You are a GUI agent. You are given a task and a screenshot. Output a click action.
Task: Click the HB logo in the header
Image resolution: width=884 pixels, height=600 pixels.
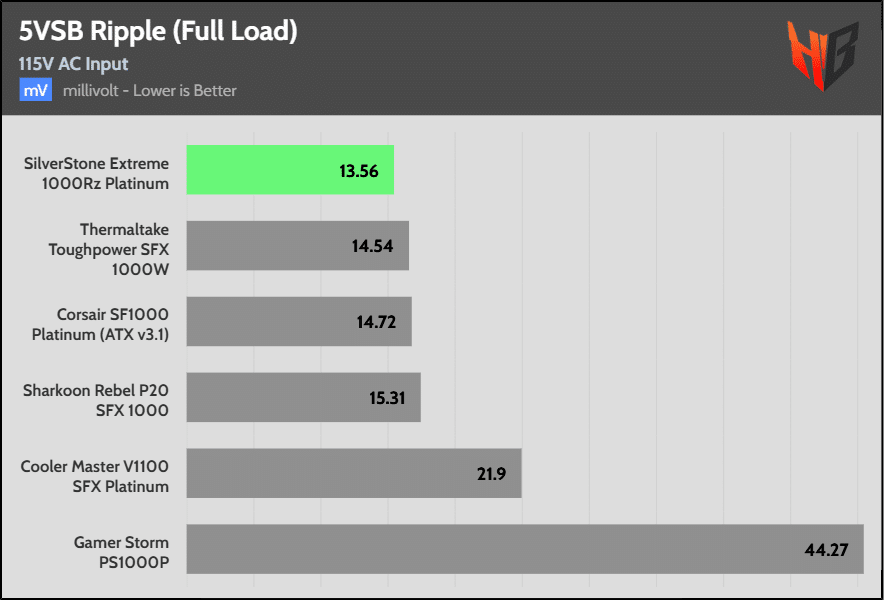point(822,55)
